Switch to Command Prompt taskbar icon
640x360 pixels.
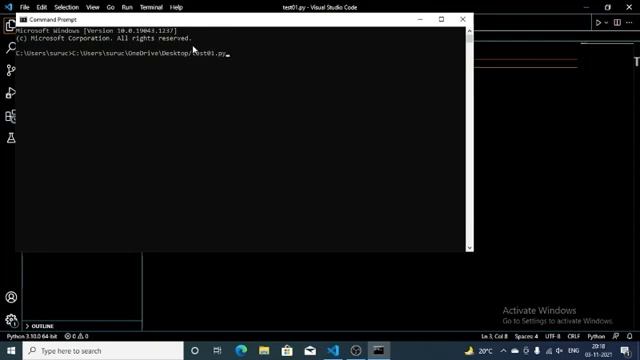pos(379,351)
